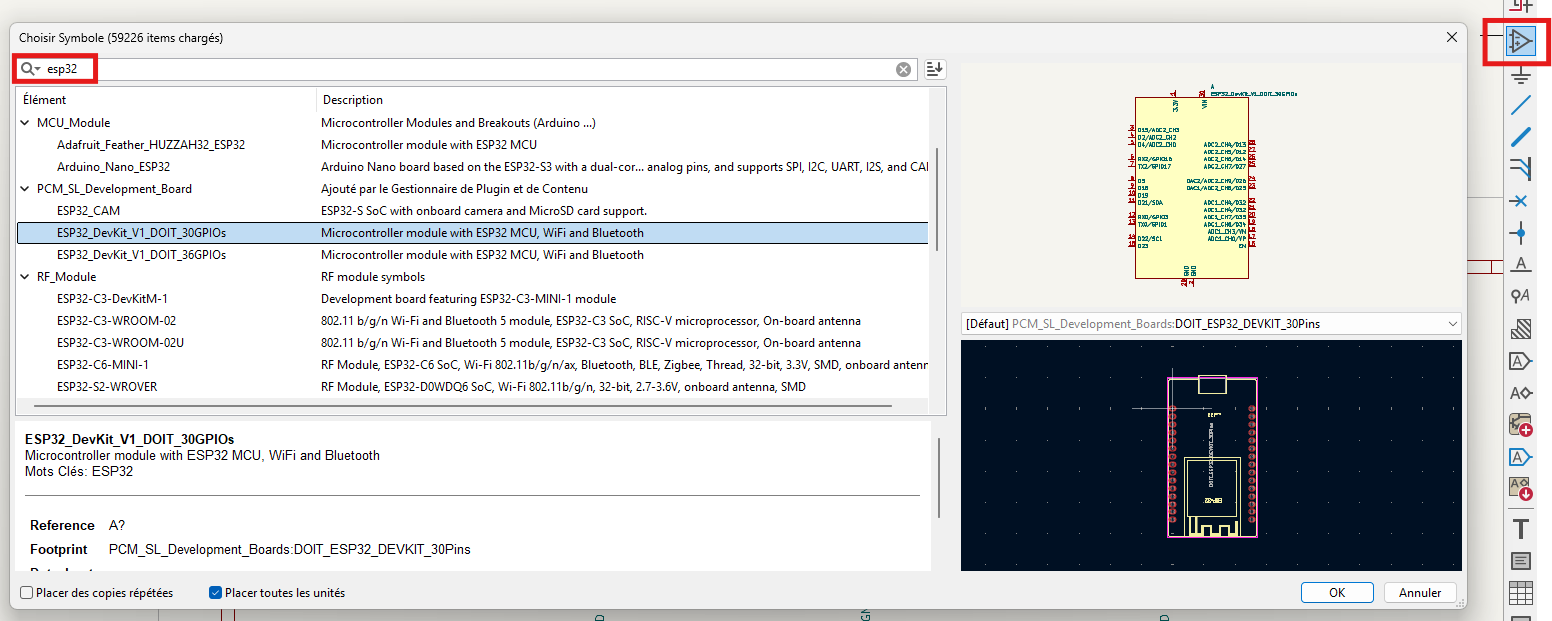Viewport: 1552px width, 621px height.
Task: Select the Place Power Symbol tool
Action: point(1520,74)
